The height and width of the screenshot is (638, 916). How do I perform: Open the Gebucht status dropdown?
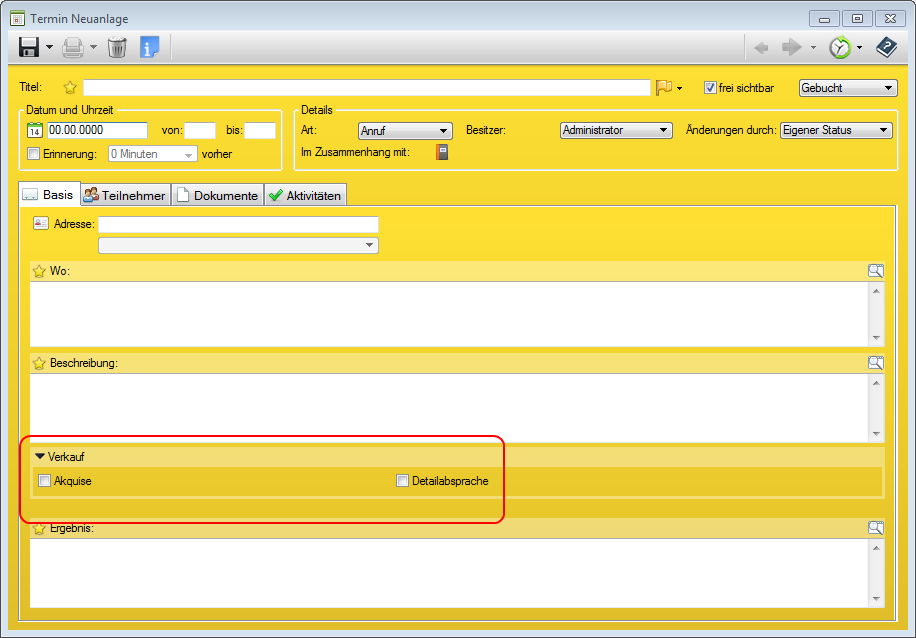click(848, 88)
